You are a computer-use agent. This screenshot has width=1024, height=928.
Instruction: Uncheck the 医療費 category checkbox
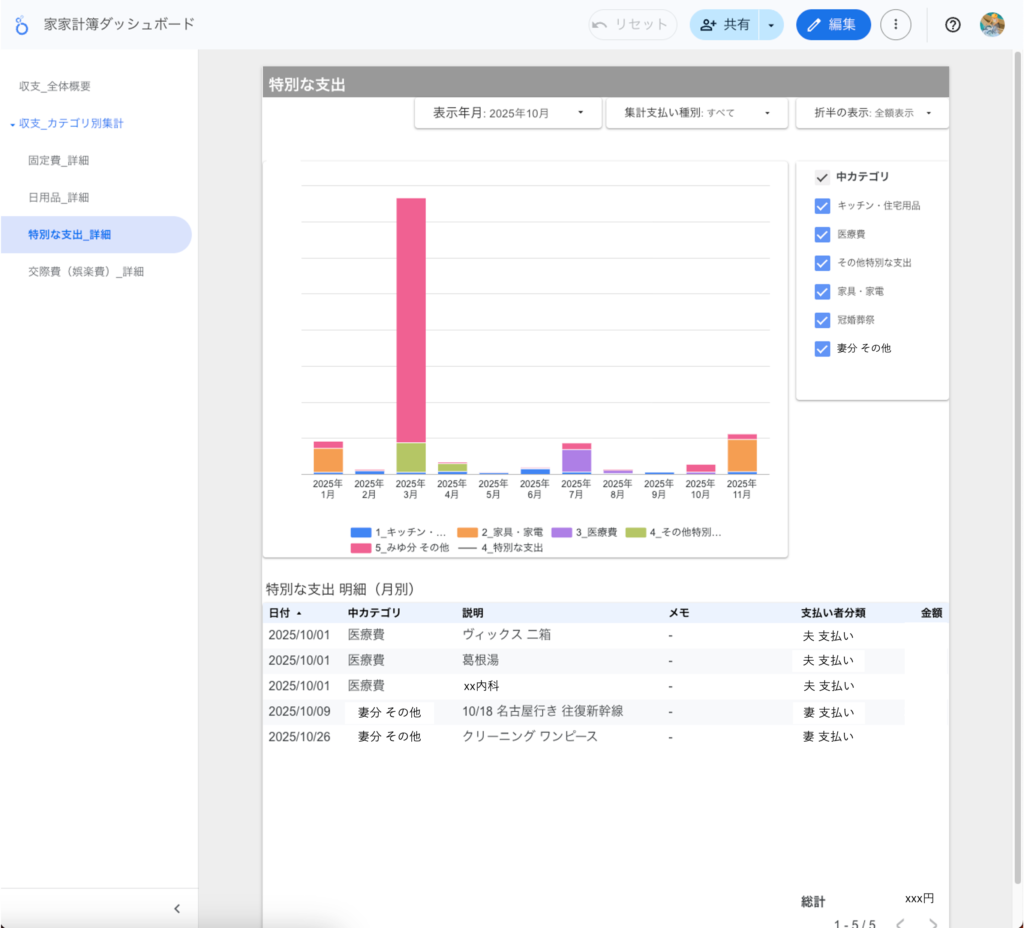tap(822, 234)
